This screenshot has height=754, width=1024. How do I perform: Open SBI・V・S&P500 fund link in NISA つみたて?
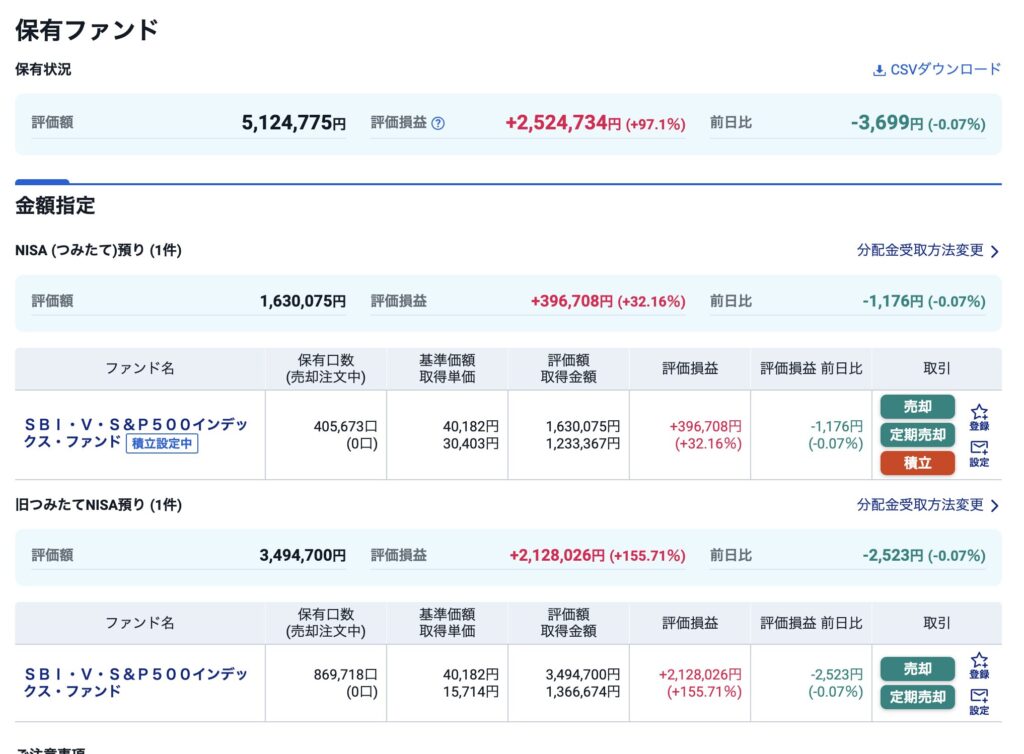tap(136, 433)
